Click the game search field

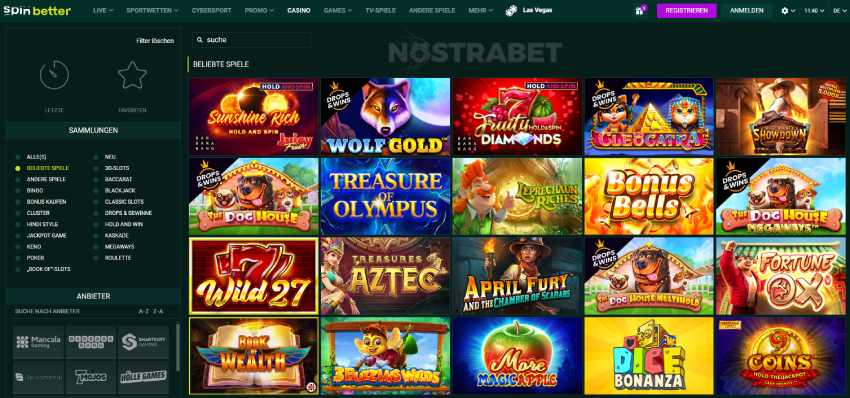click(252, 40)
